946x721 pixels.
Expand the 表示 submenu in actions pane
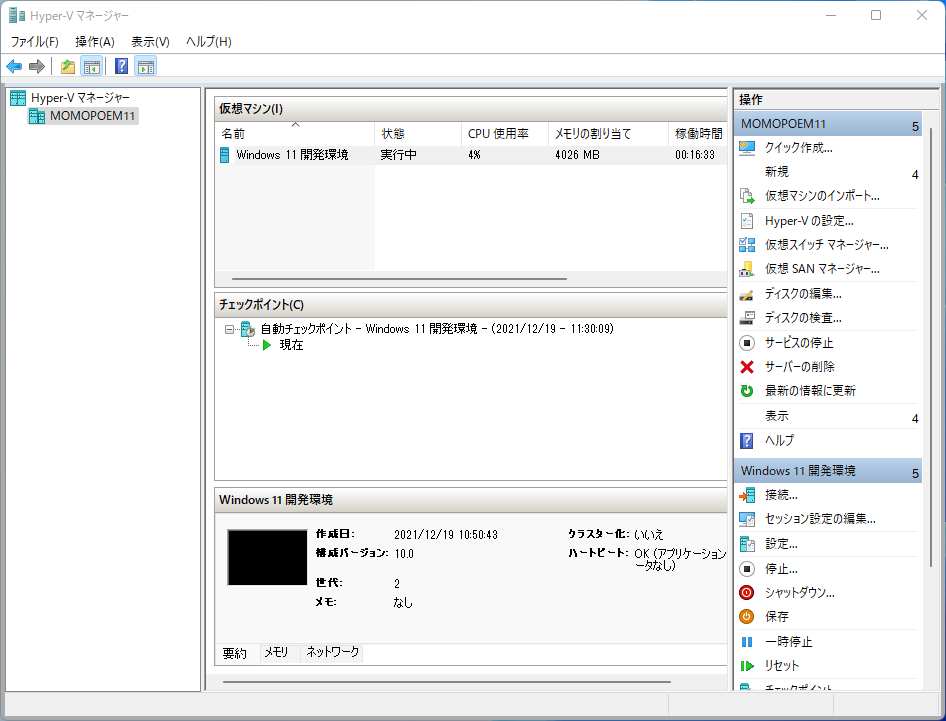pos(915,419)
